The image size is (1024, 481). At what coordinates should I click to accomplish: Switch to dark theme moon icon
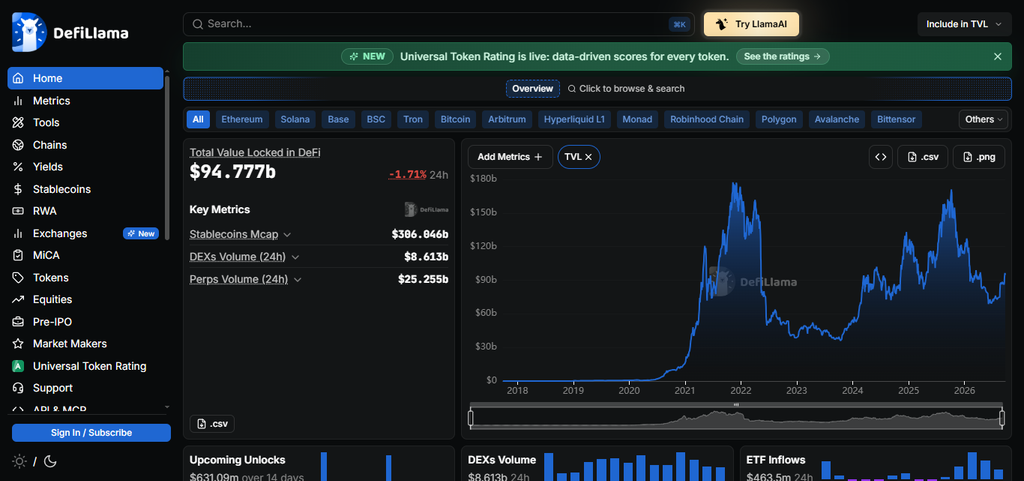tap(50, 461)
